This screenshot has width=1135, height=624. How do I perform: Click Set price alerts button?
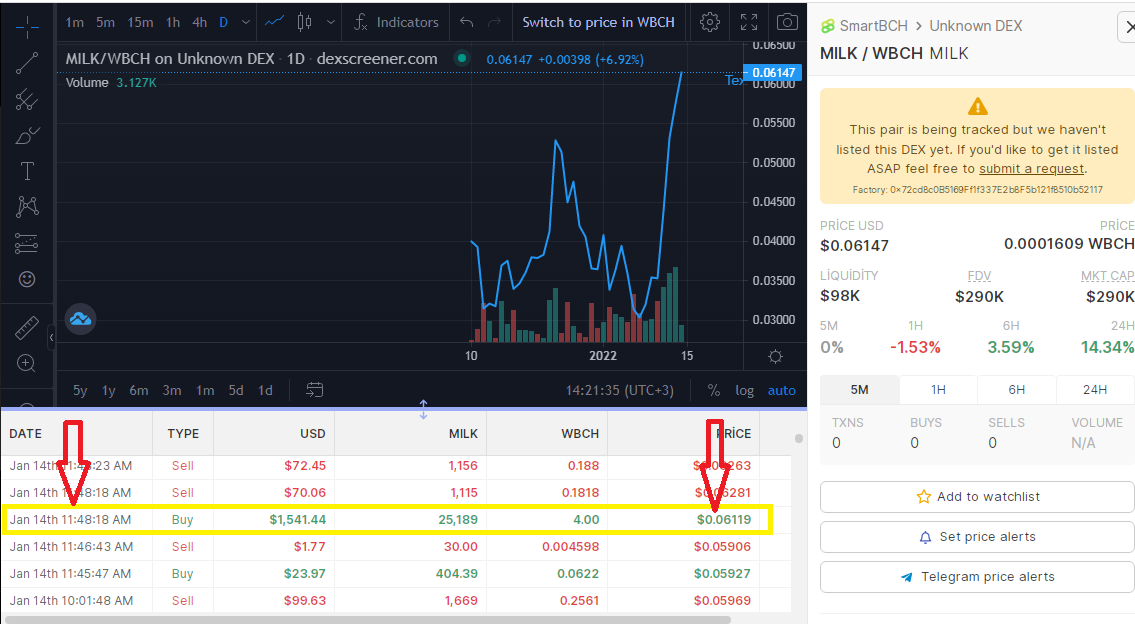click(977, 537)
